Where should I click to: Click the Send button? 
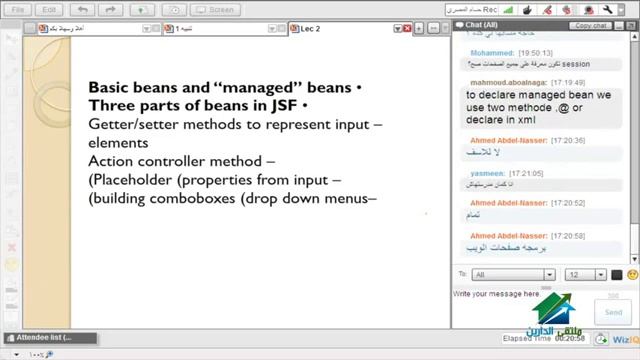(x=613, y=312)
